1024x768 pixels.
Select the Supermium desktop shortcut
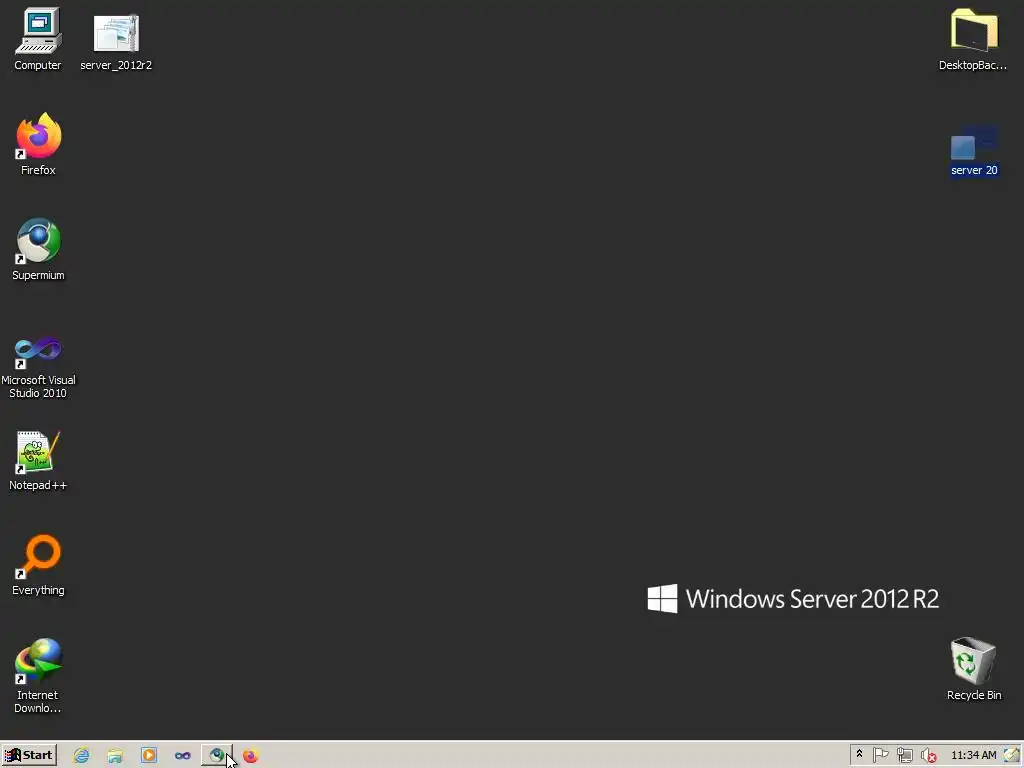point(38,249)
